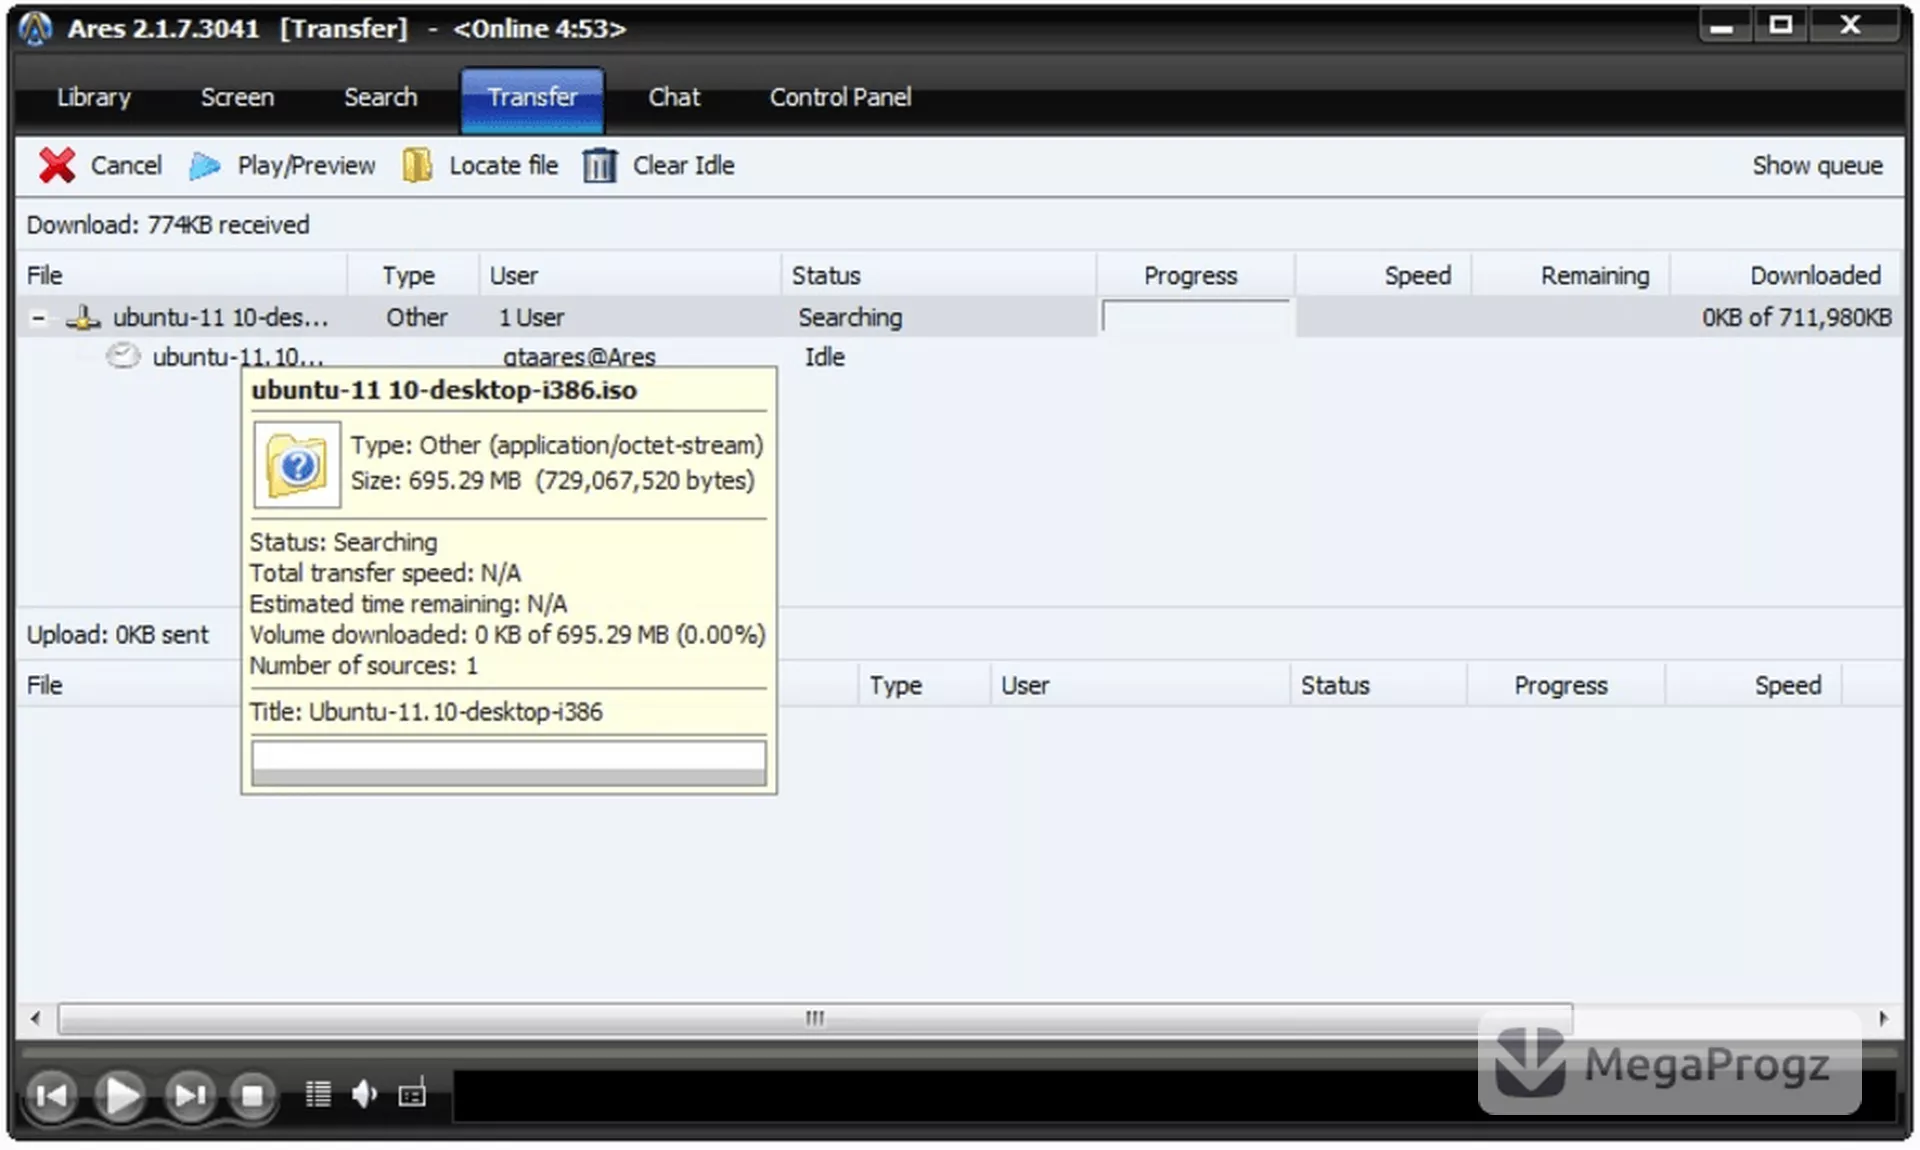Click the "Upload: 0KB sent" label
Screen dimensions: 1920x1150
pos(118,635)
